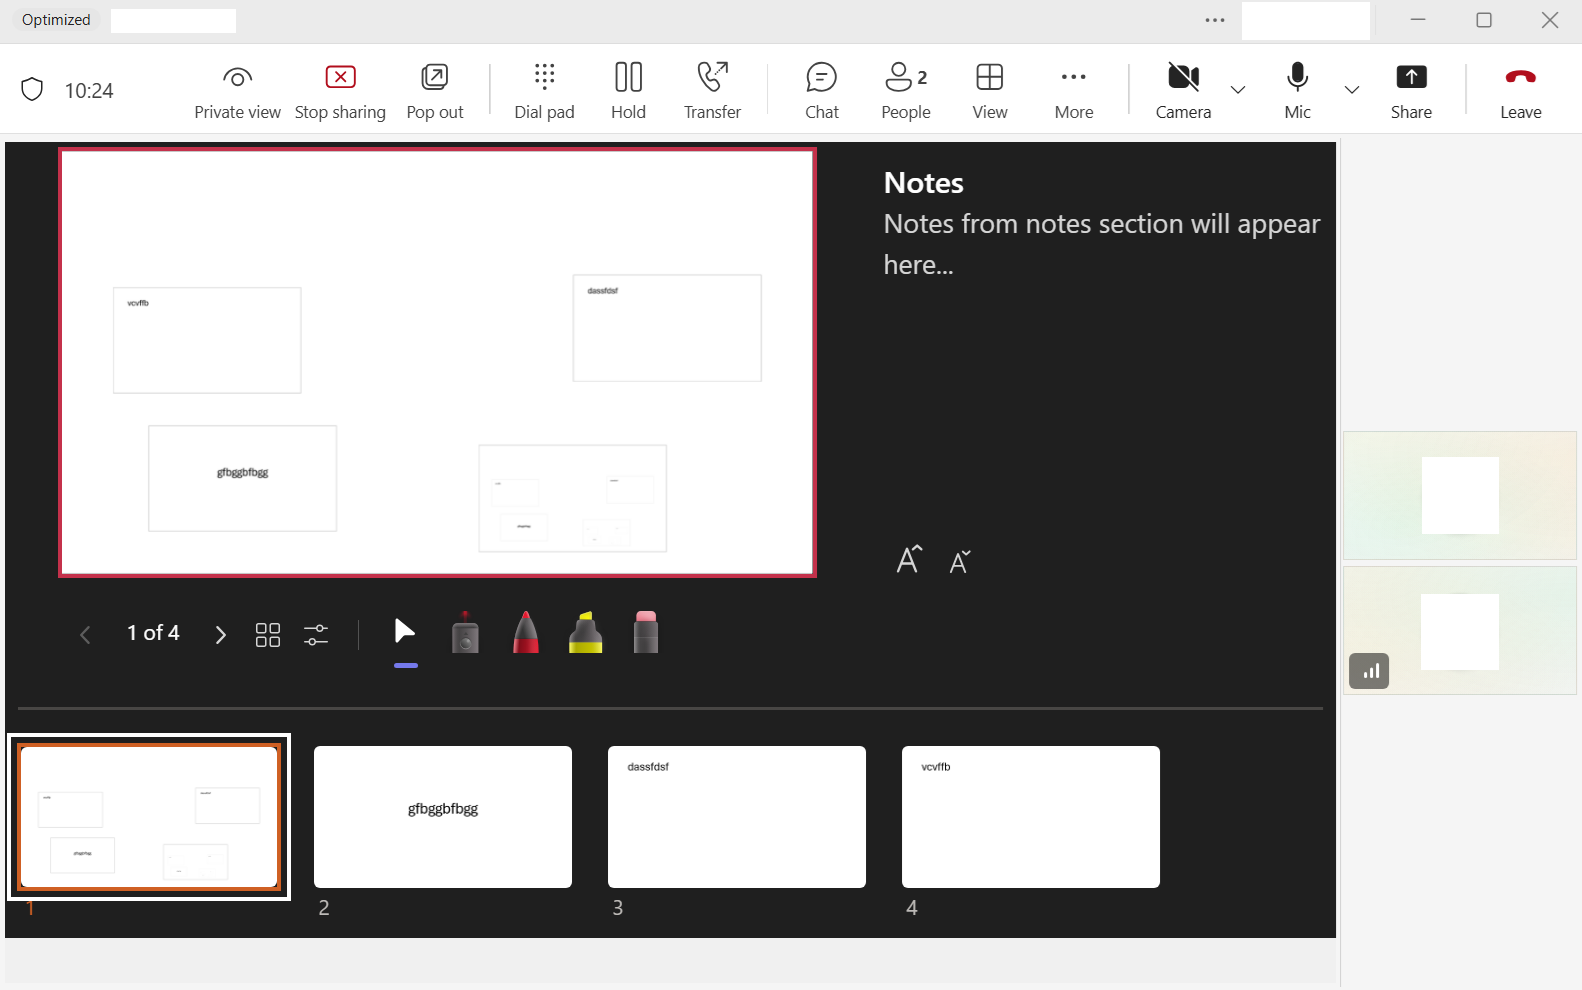The height and width of the screenshot is (990, 1582).
Task: Put the call on Hold
Action: (628, 91)
